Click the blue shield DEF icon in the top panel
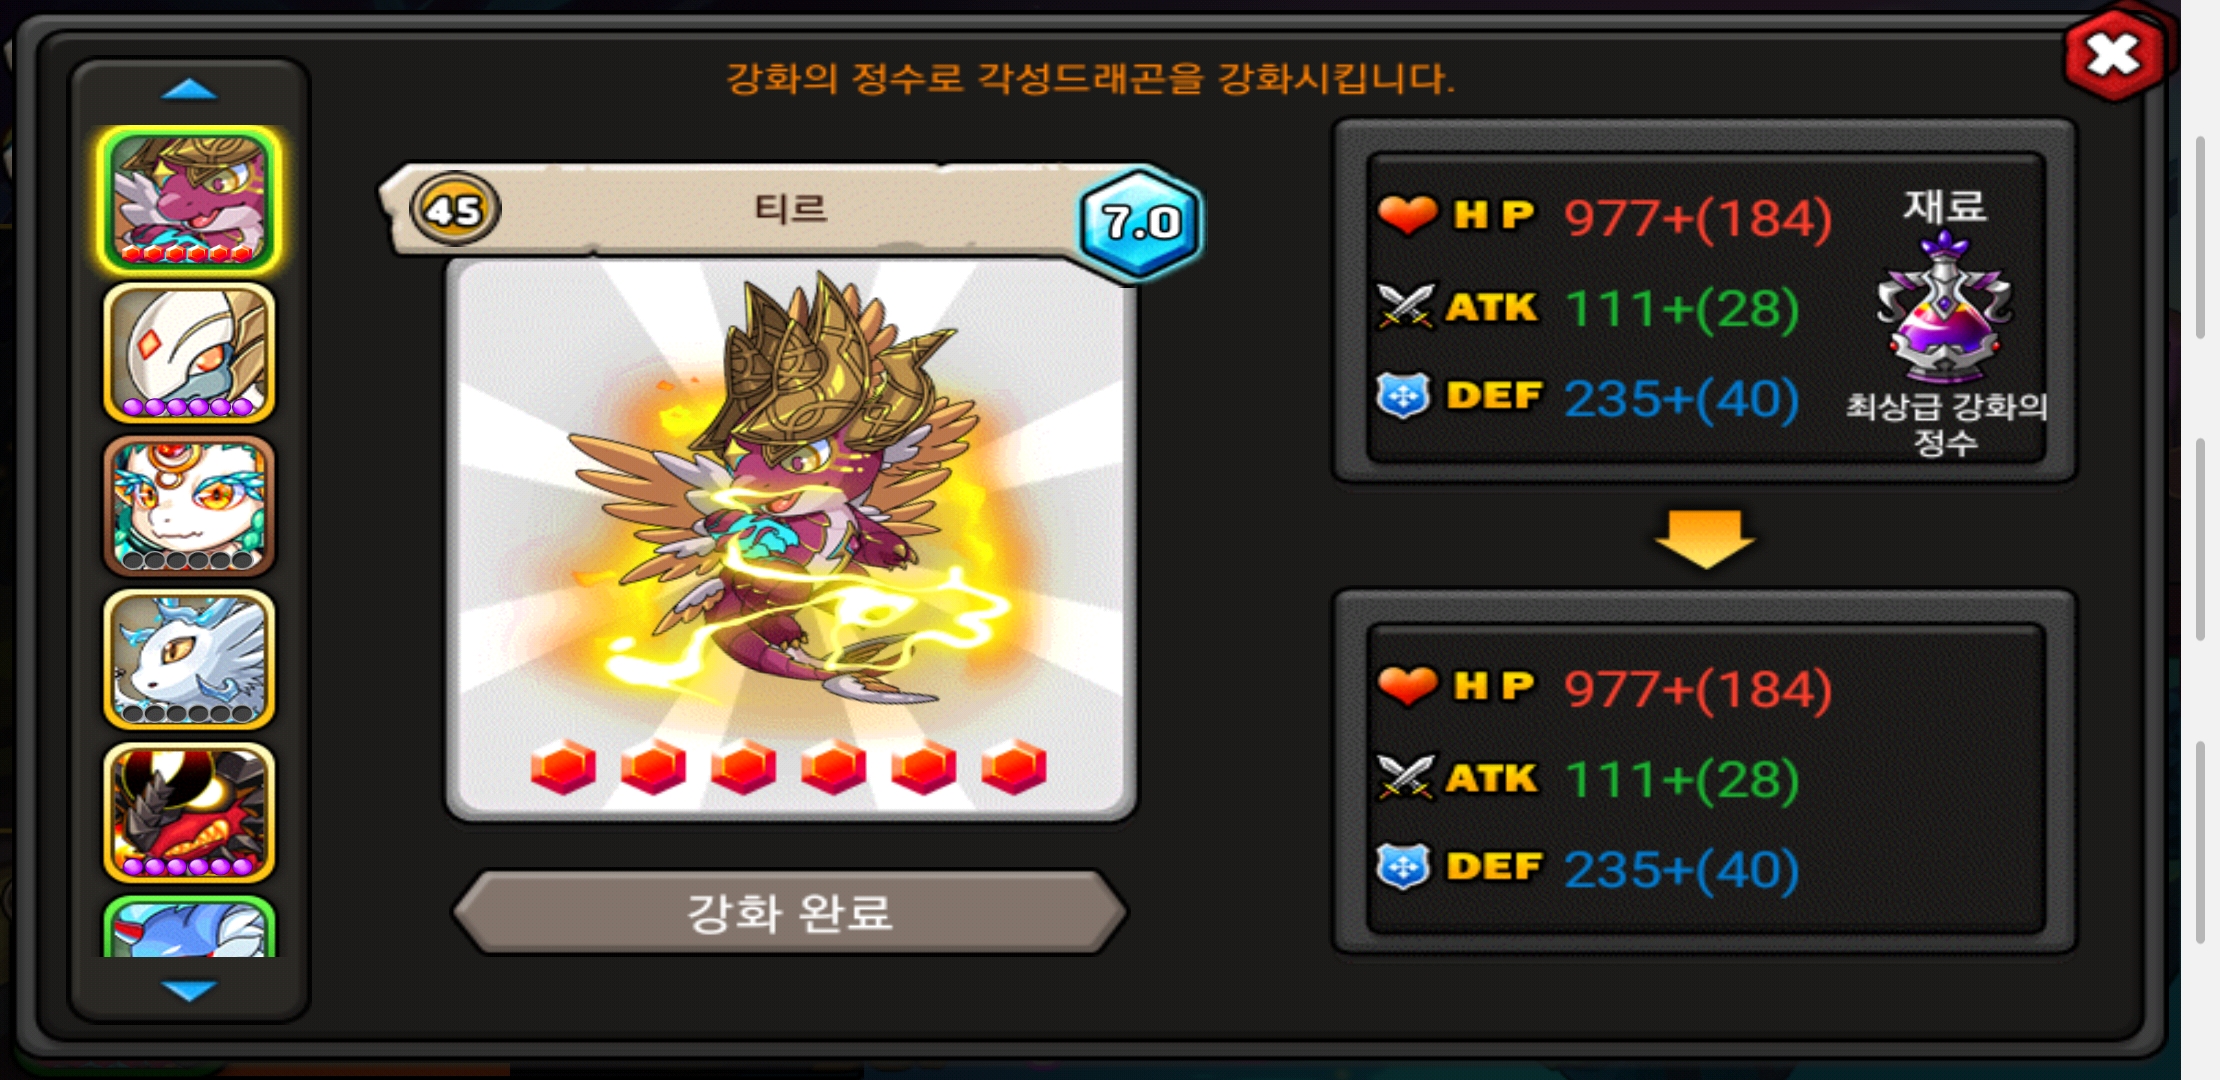 1403,396
